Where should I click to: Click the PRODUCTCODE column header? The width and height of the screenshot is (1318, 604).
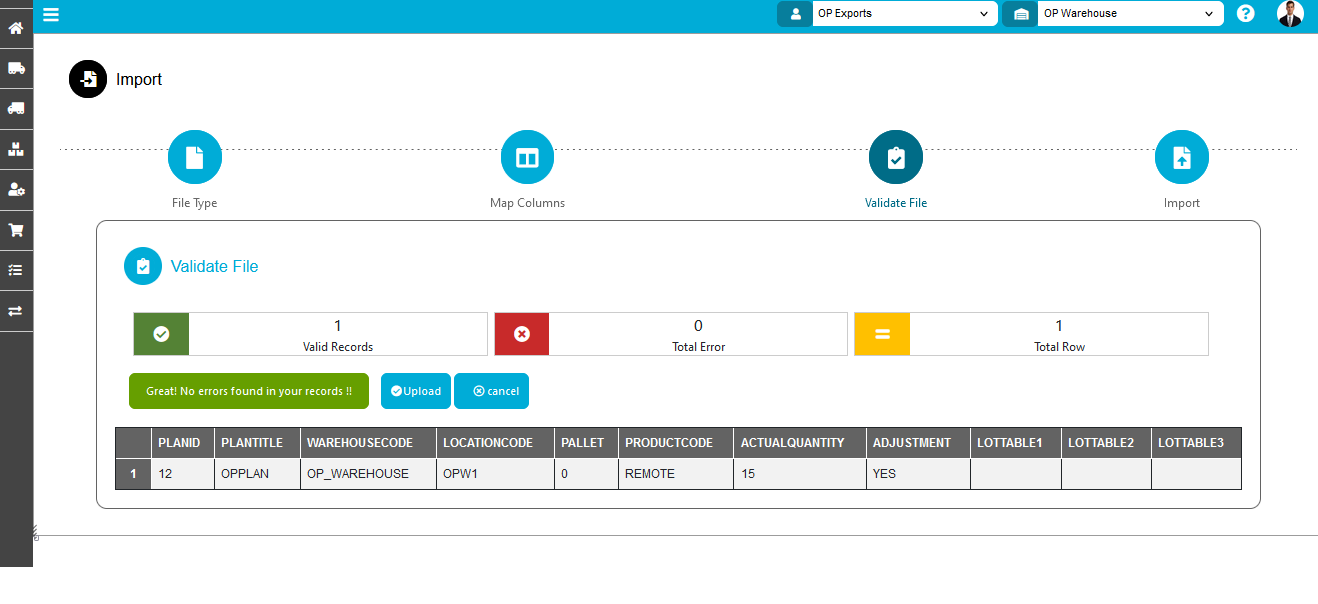click(669, 443)
